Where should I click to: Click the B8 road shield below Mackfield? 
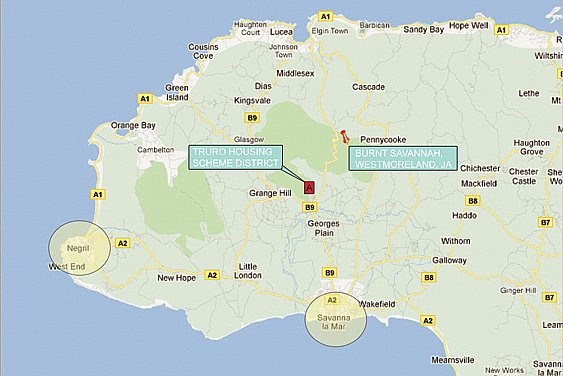click(473, 201)
